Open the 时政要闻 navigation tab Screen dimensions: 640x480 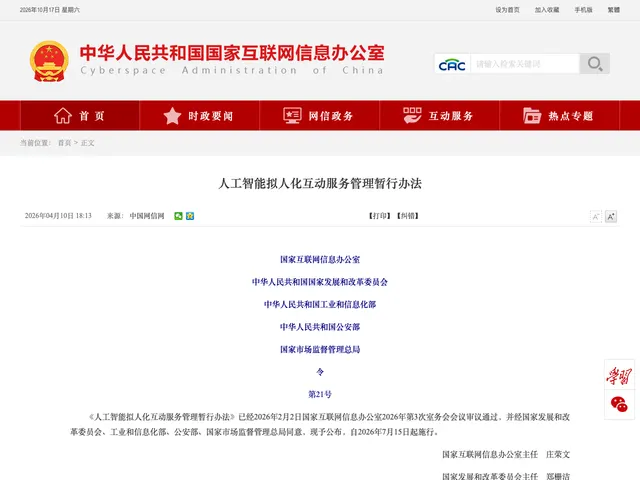coord(200,116)
